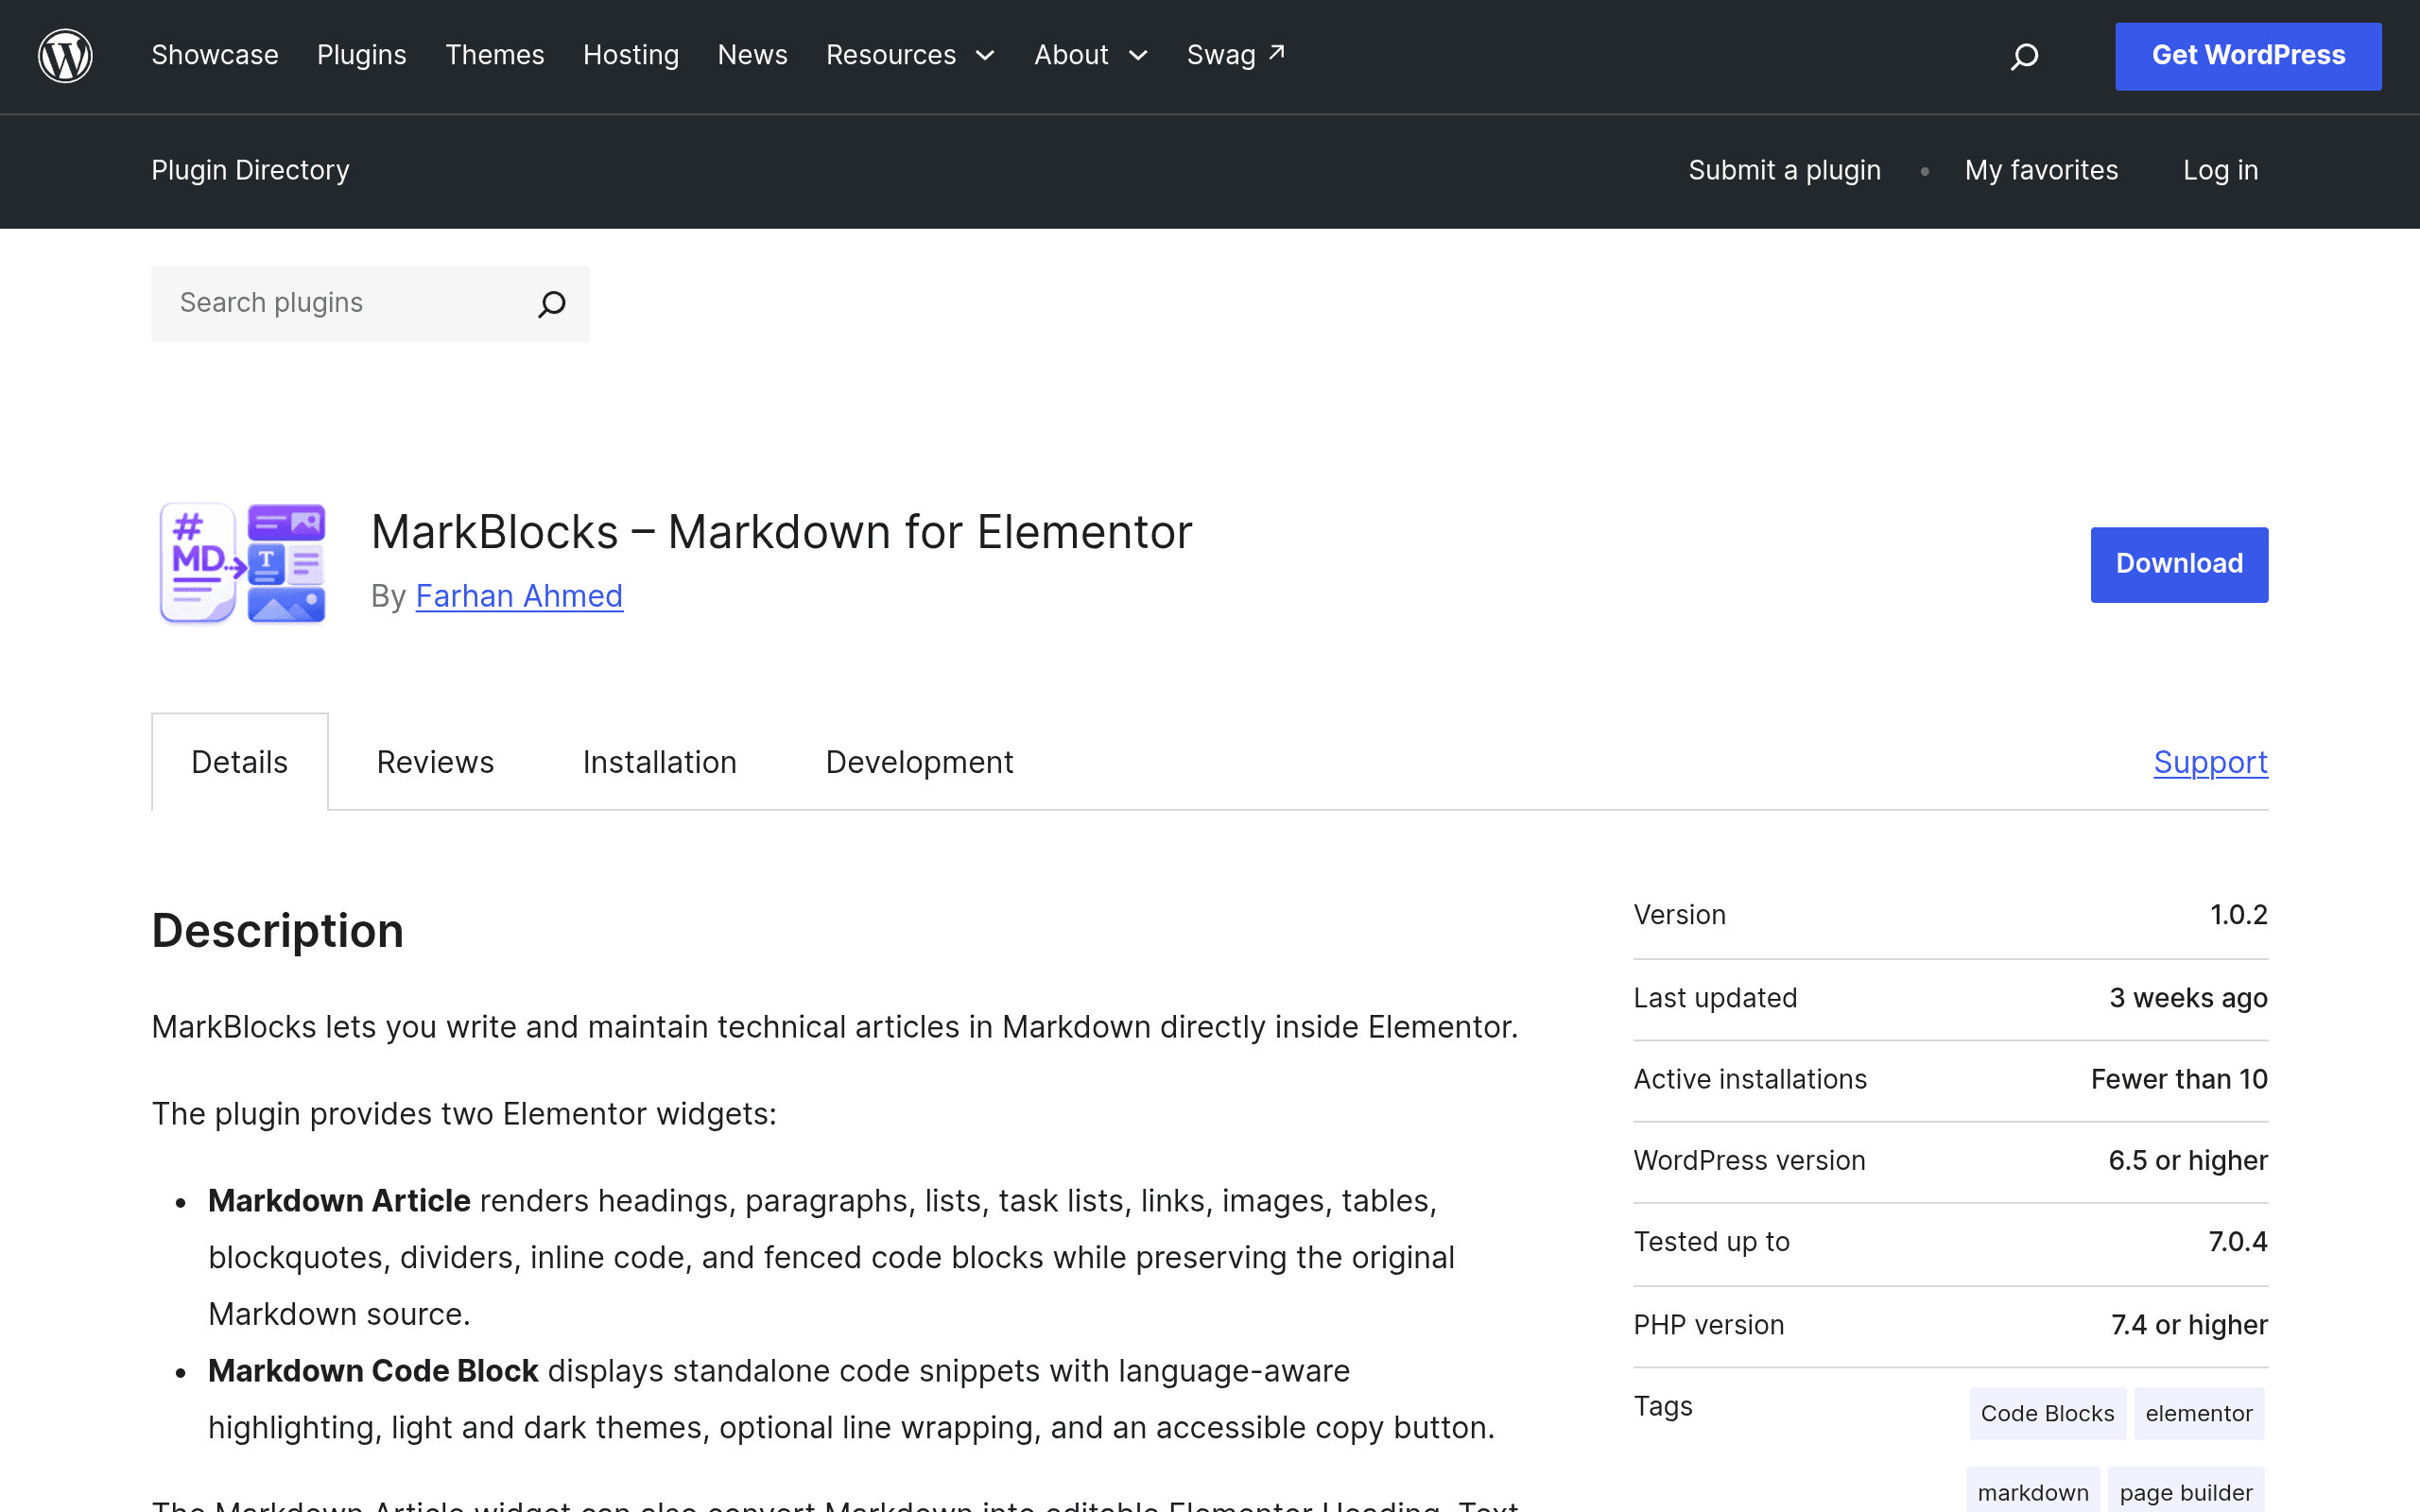Open the Showcase page
The height and width of the screenshot is (1512, 2420).
[x=215, y=55]
